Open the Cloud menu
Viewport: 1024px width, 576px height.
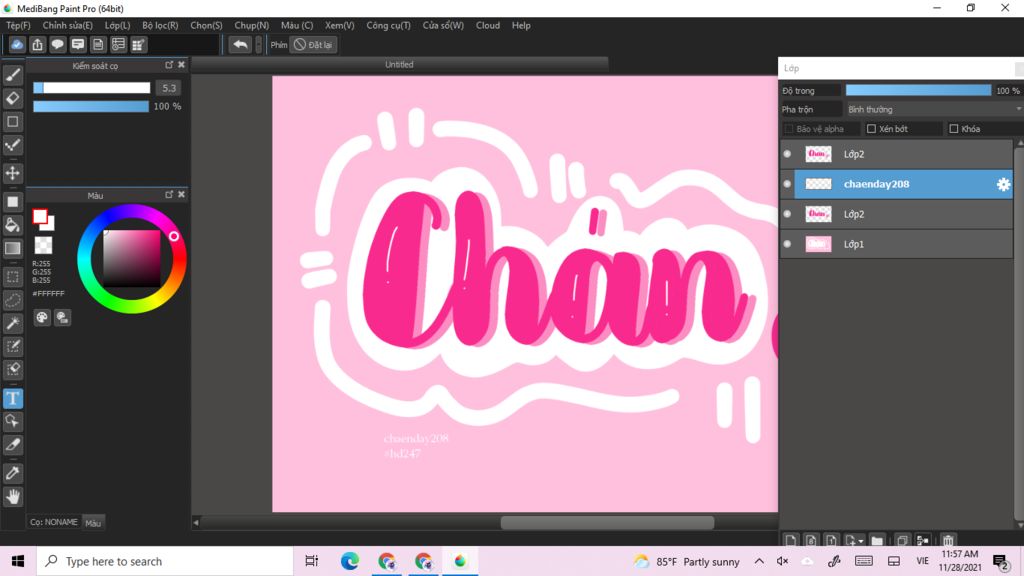click(x=488, y=25)
